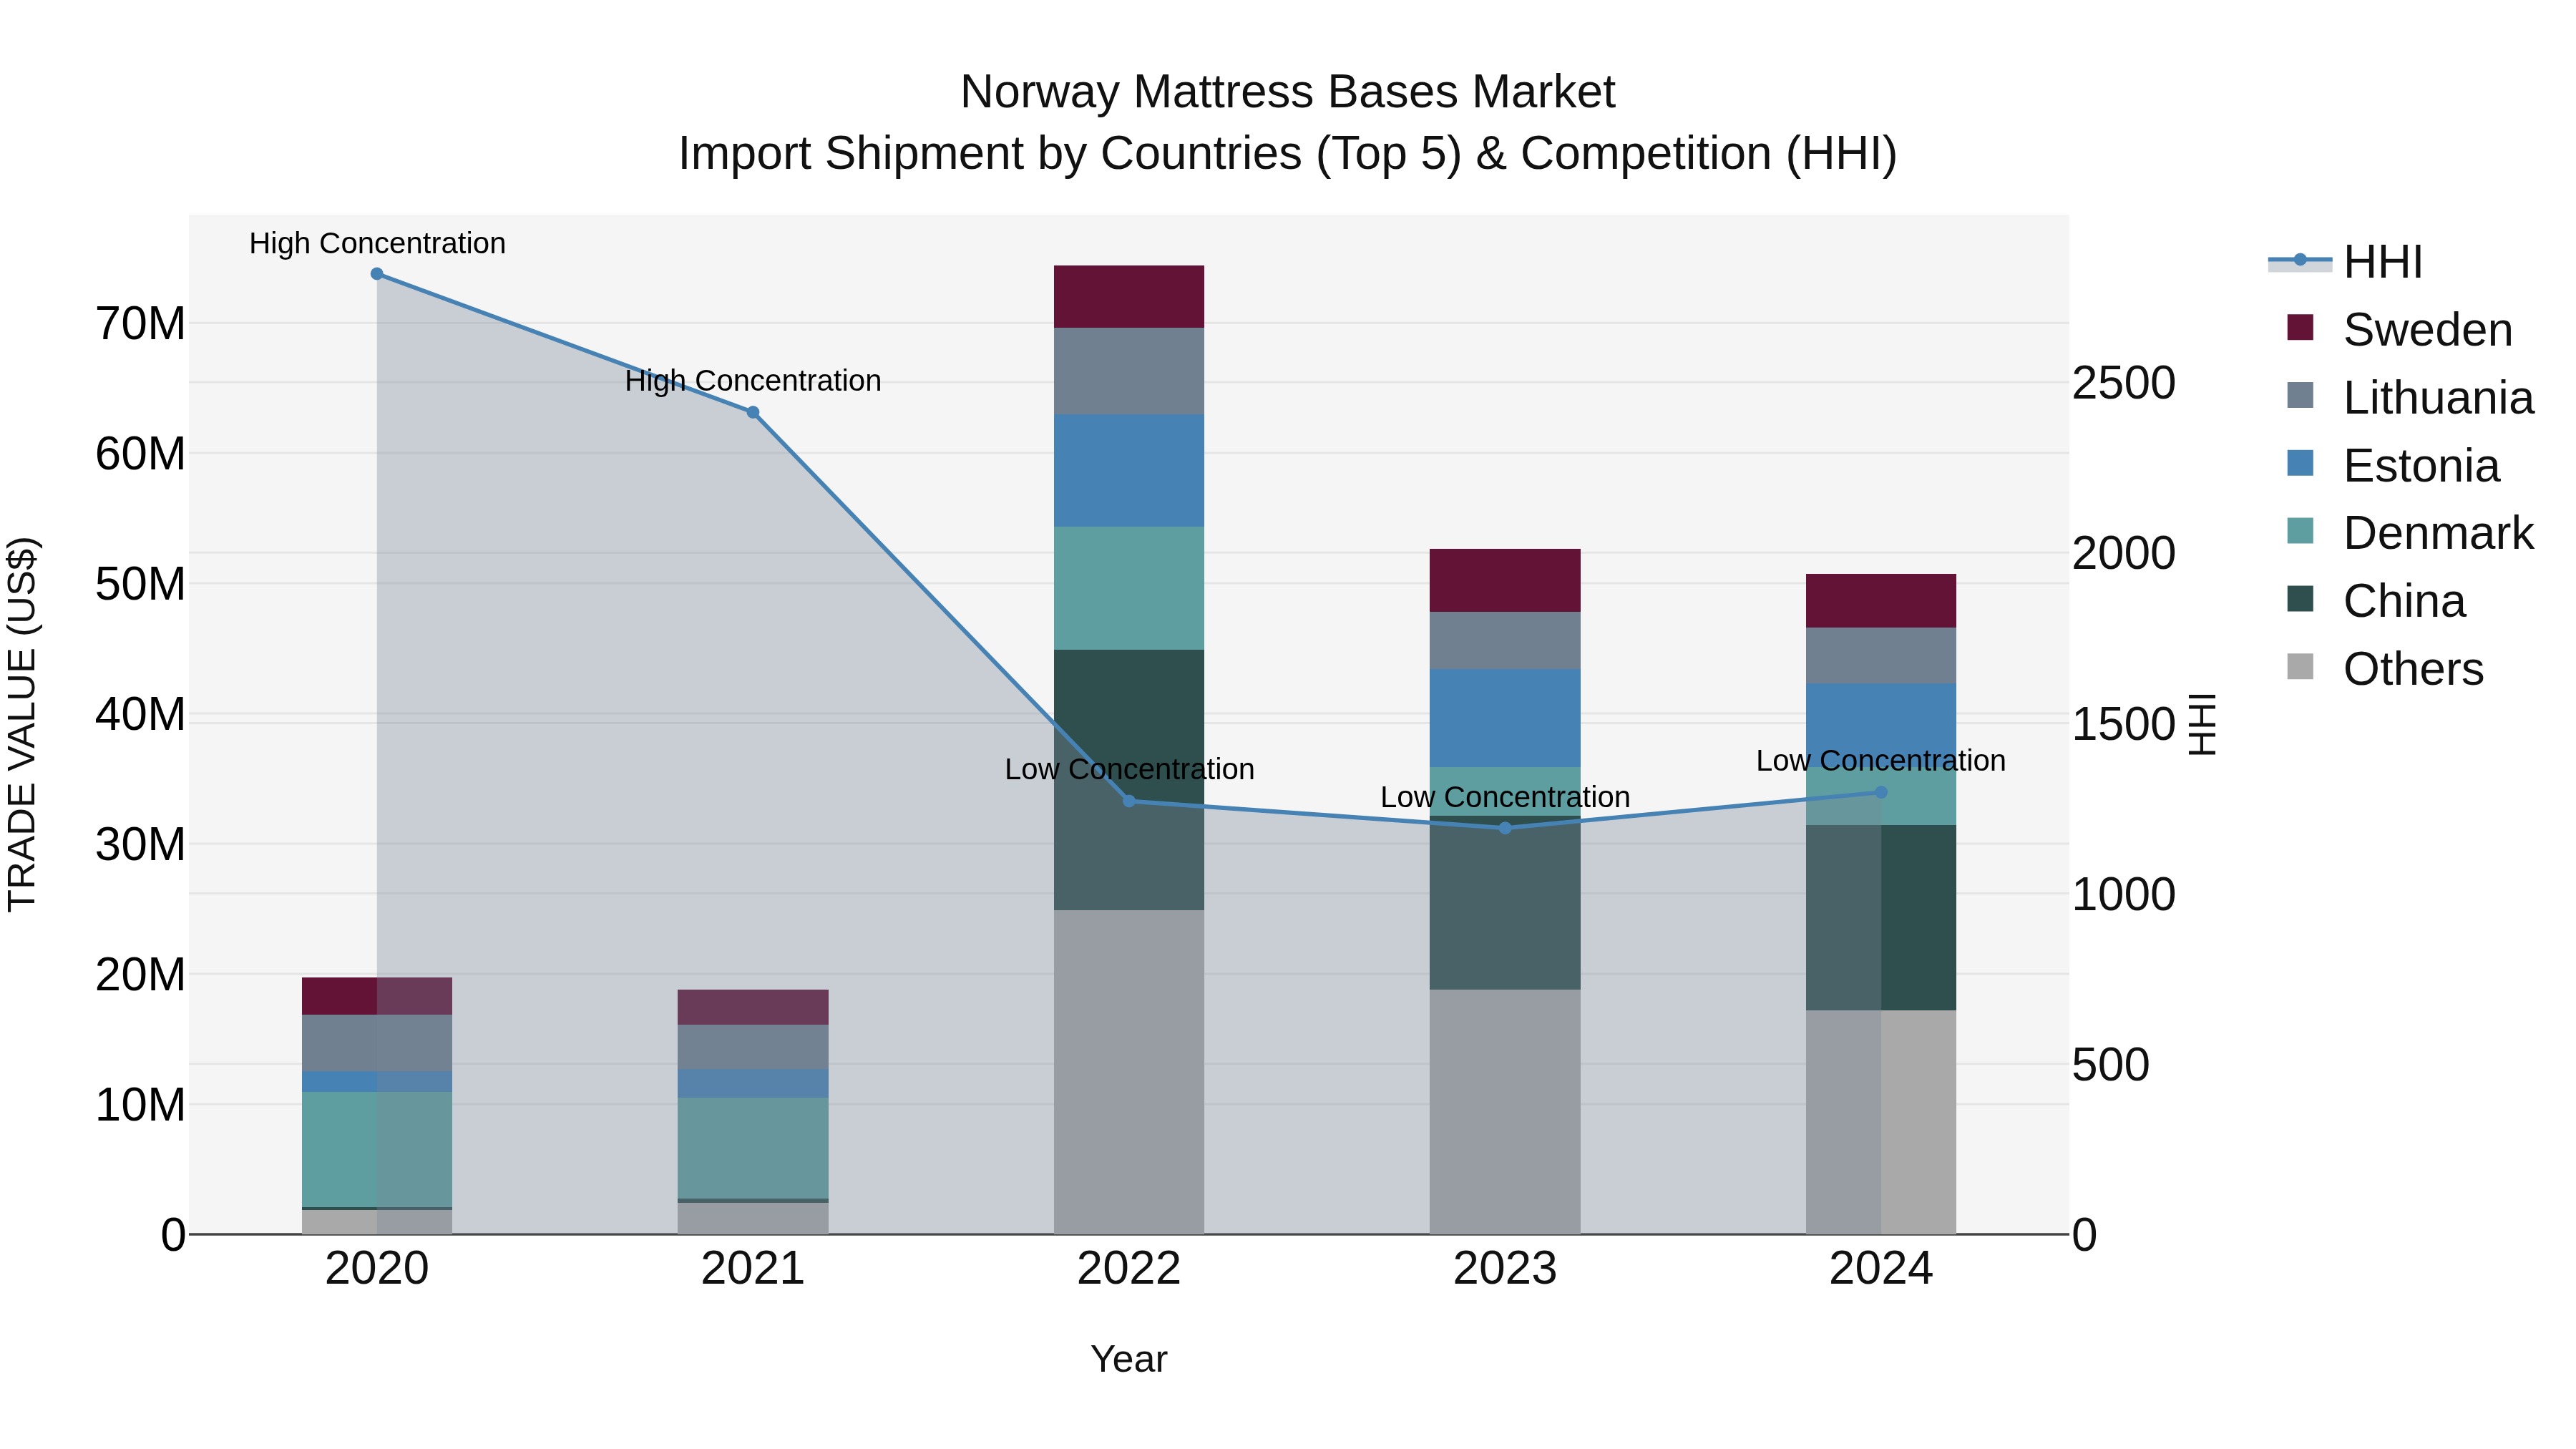Click the Low Concentration label at 2022
2576x1449 pixels.
(x=1129, y=769)
